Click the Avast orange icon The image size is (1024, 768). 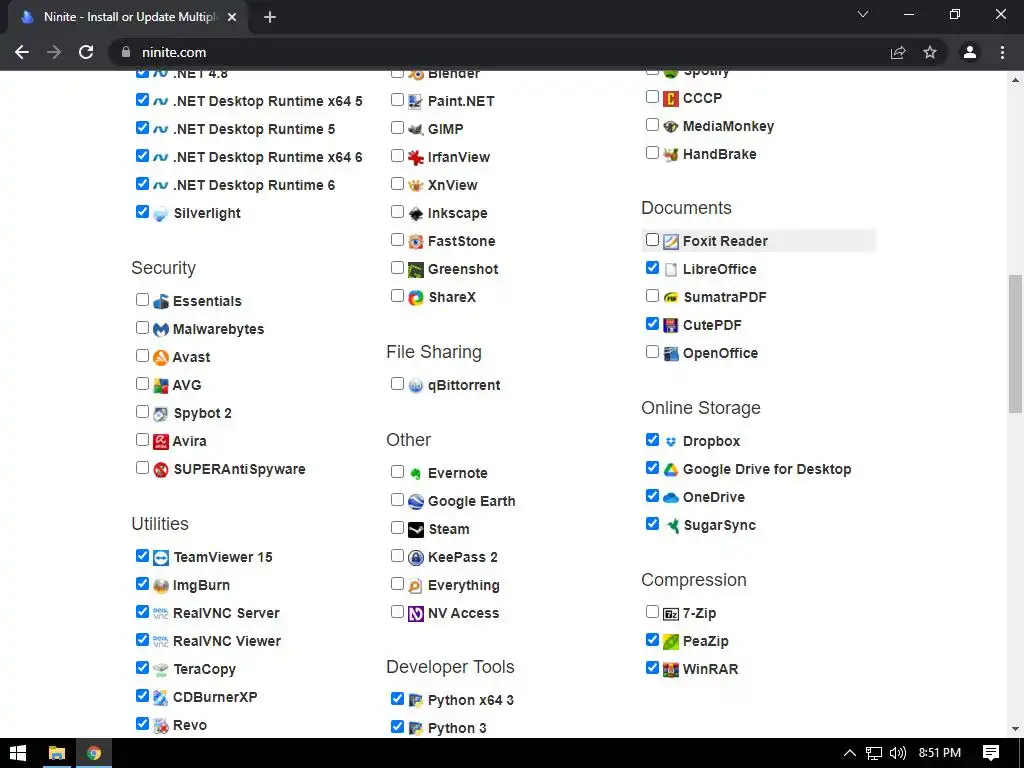tap(161, 357)
